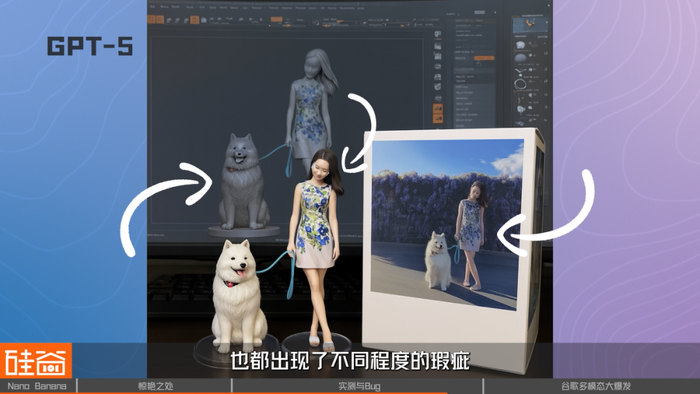This screenshot has height=394, width=700.
Task: Select the grey dog model in the viewport
Action: [x=243, y=183]
